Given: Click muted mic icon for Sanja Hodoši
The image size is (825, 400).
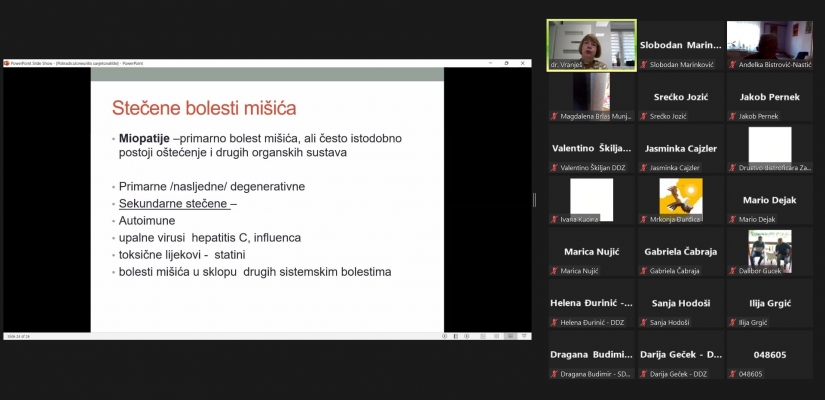Looking at the screenshot, I should (643, 322).
